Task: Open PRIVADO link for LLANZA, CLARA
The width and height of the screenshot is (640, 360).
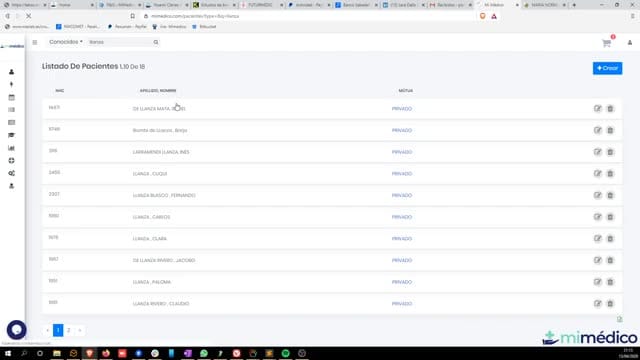Action: coord(402,239)
